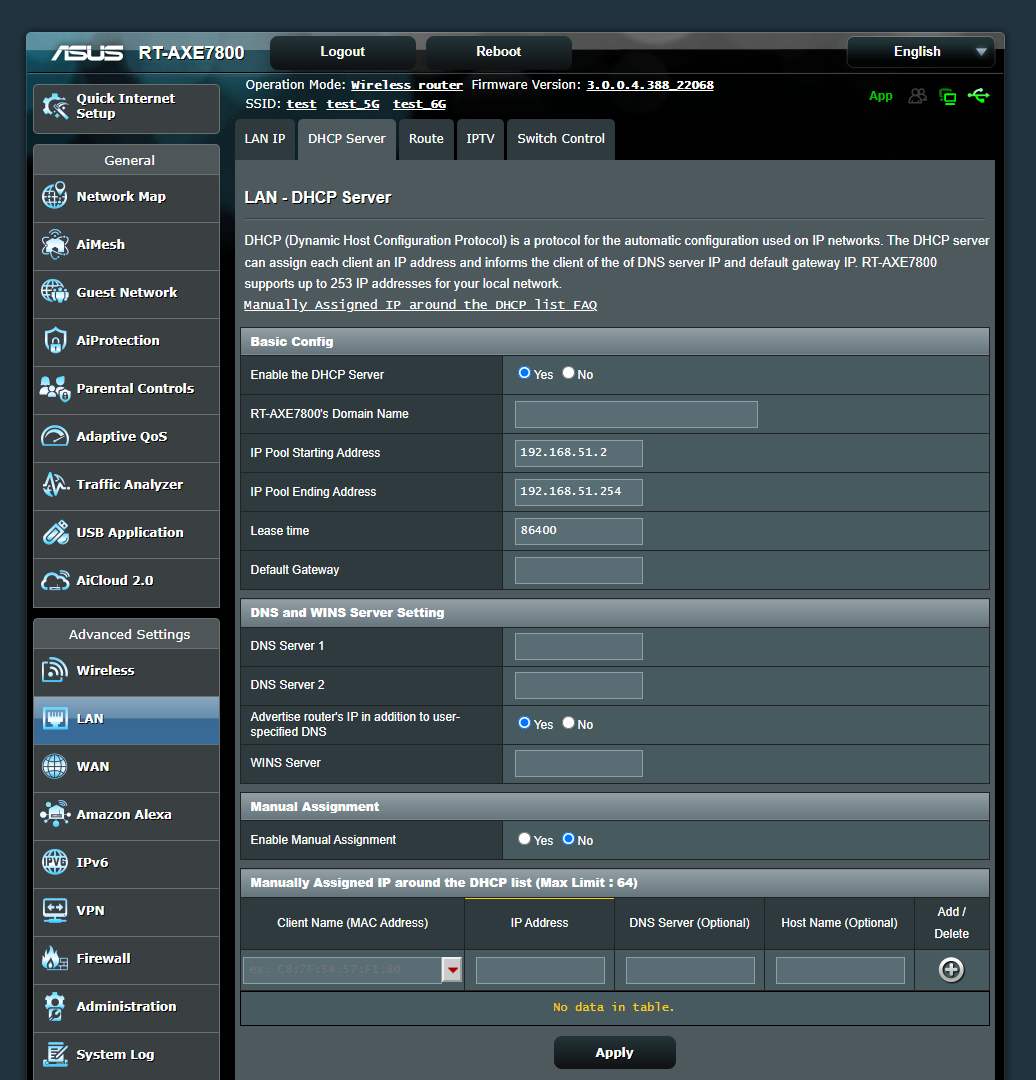This screenshot has height=1080, width=1036.
Task: Click the VPN monitor icon
Action: [55, 910]
